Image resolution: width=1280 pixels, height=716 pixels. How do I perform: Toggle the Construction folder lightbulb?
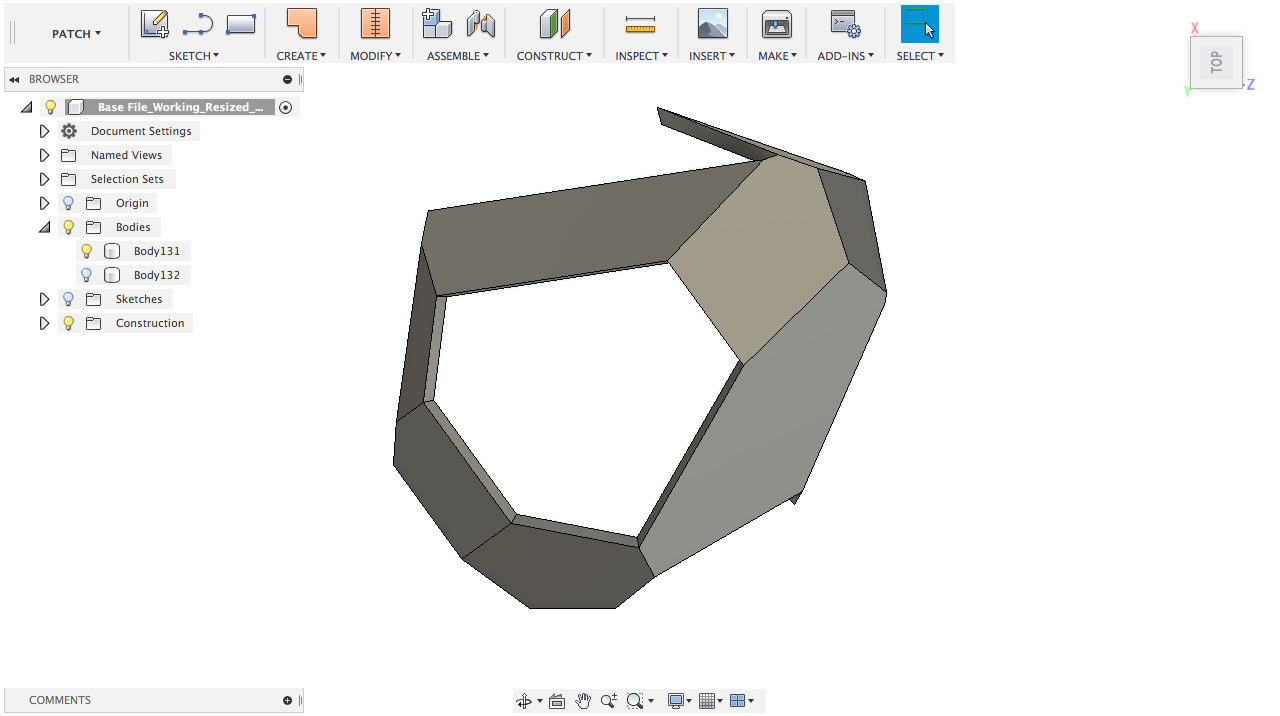[69, 323]
